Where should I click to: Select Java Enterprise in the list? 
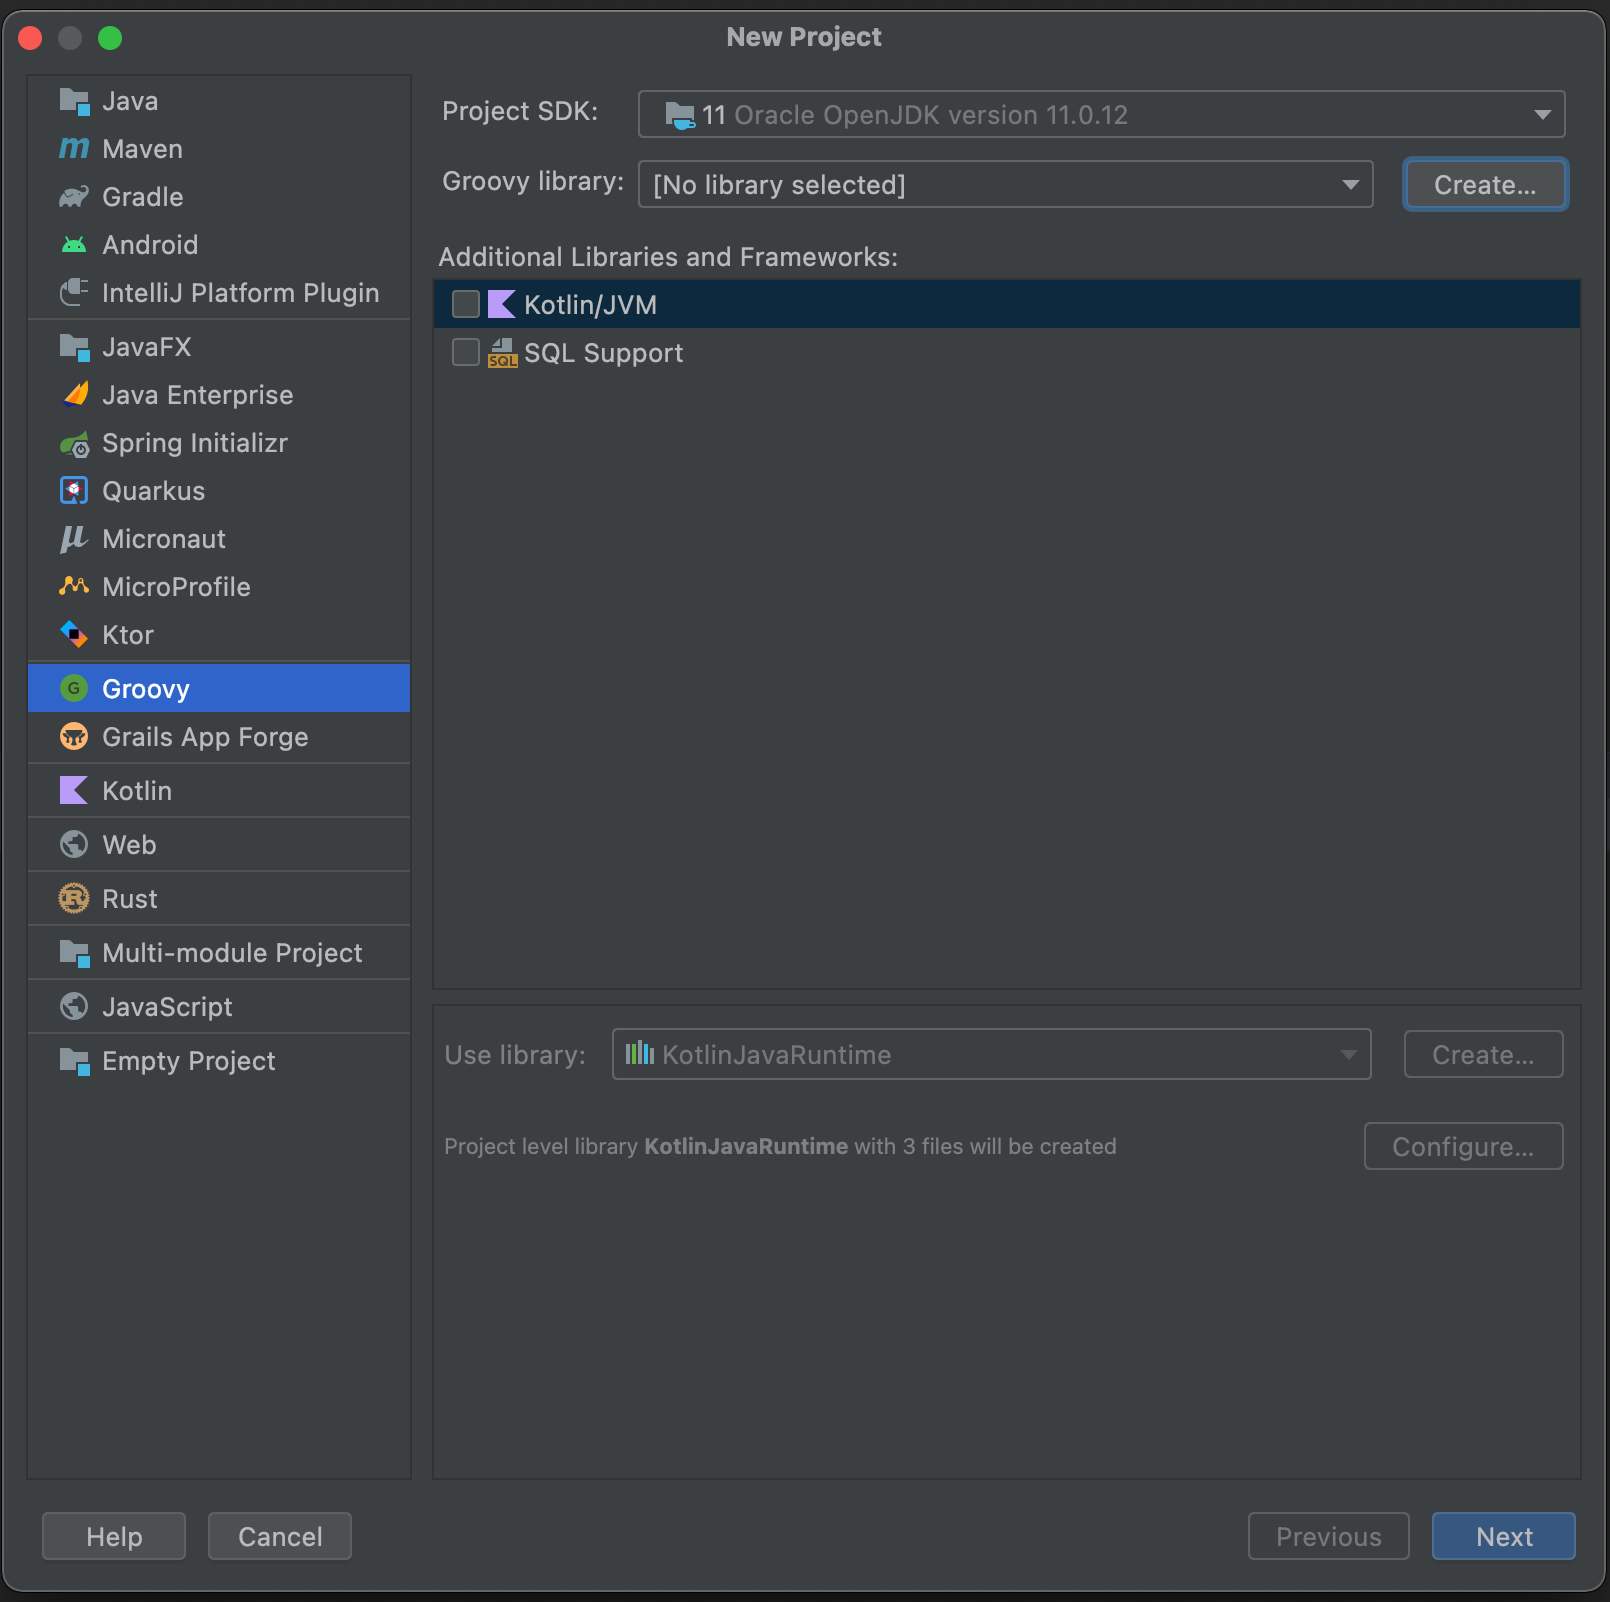click(x=219, y=395)
